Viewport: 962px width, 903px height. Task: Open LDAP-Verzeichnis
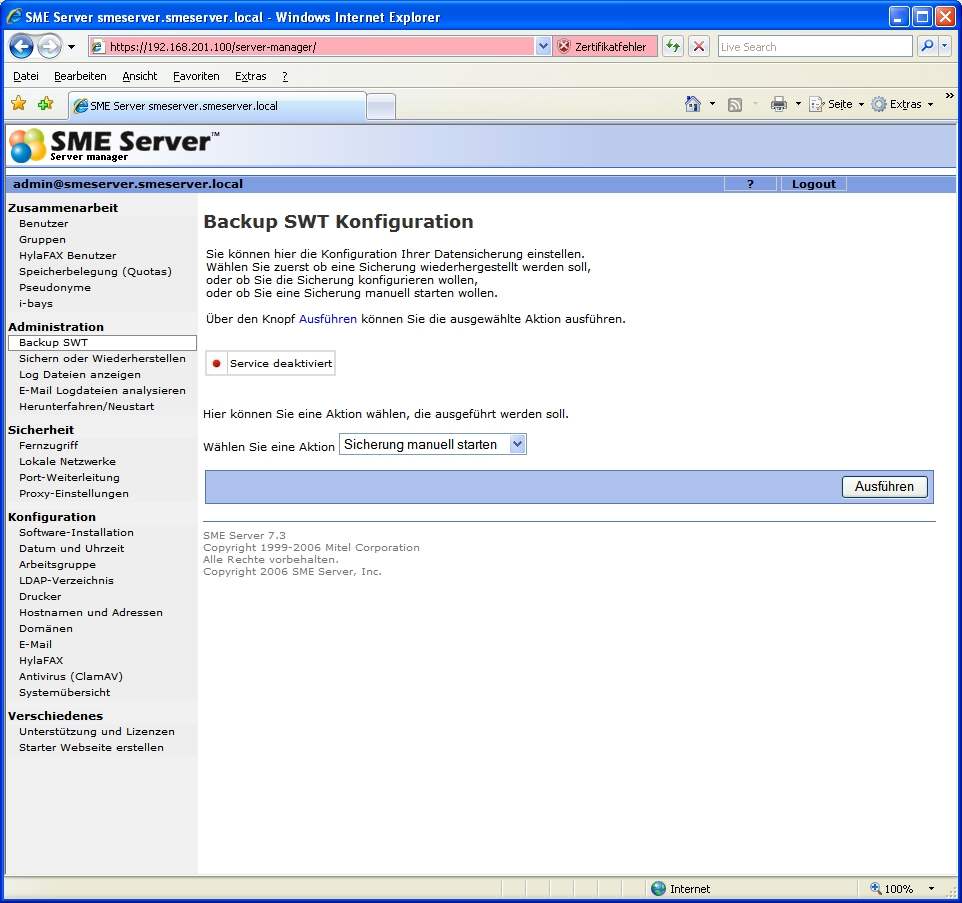coord(66,580)
